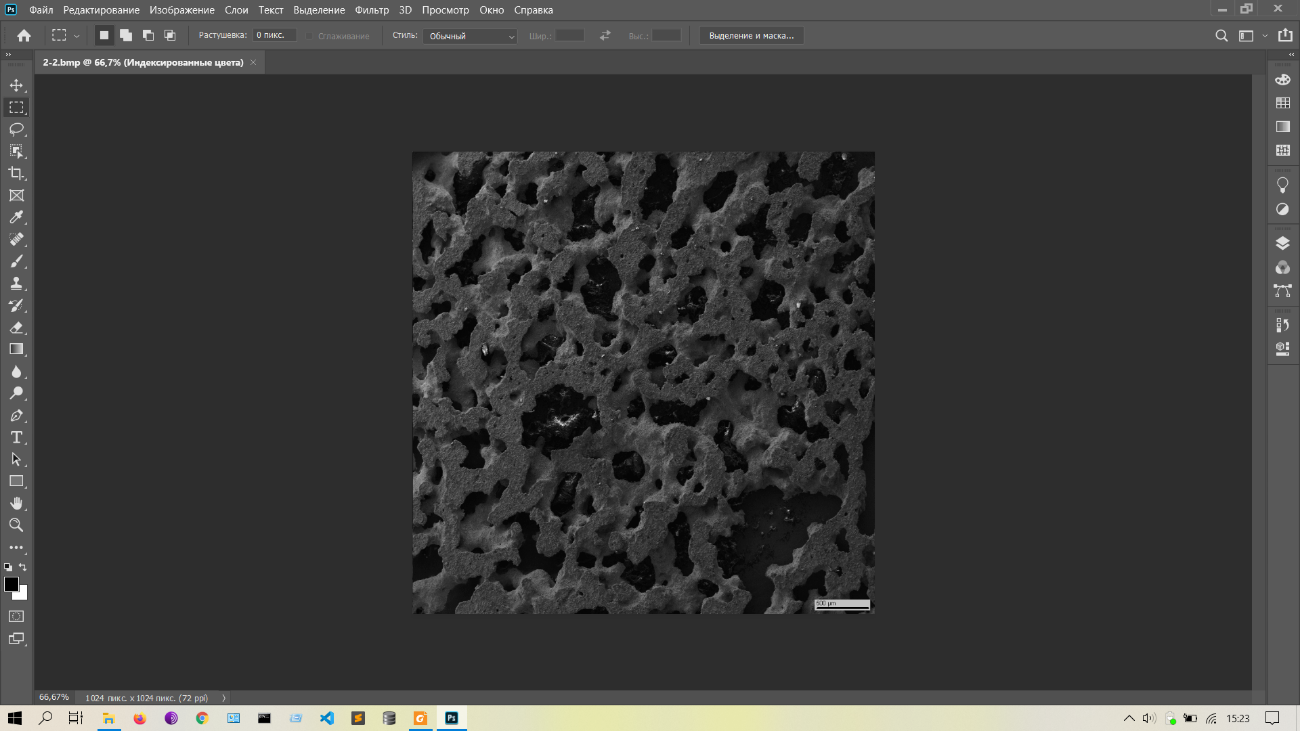Image resolution: width=1300 pixels, height=731 pixels.
Task: Select the Horizontal Type tool
Action: coord(16,437)
